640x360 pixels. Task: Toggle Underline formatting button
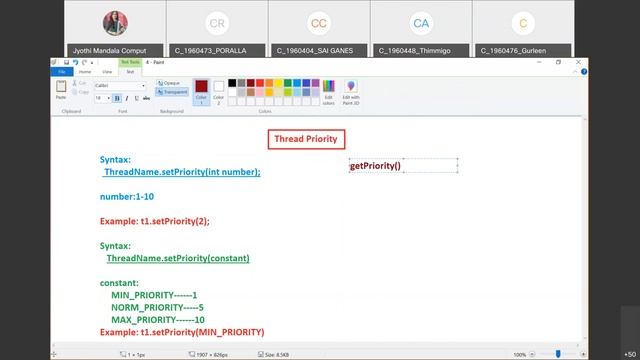[137, 98]
